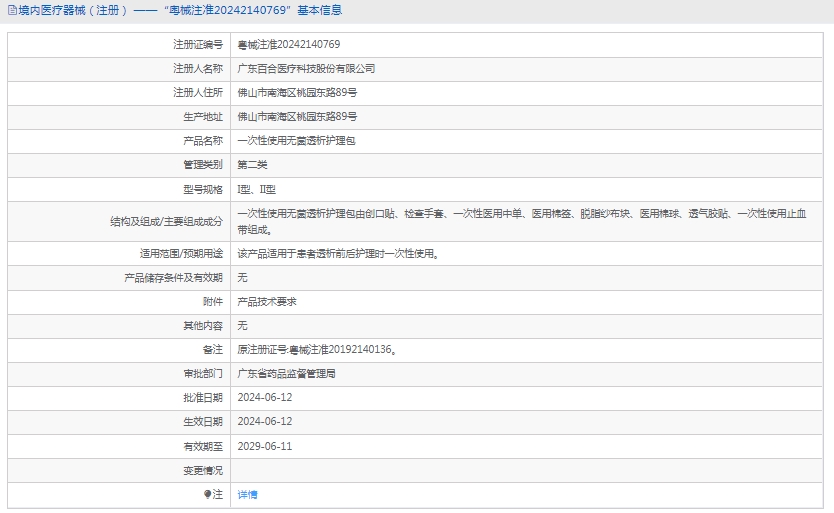Select approving department 广东省药品监督管理局

pos(286,374)
